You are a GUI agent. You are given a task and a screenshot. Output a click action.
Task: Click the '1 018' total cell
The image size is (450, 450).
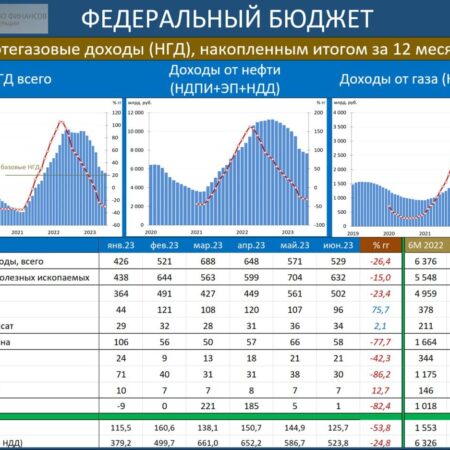click(x=426, y=406)
